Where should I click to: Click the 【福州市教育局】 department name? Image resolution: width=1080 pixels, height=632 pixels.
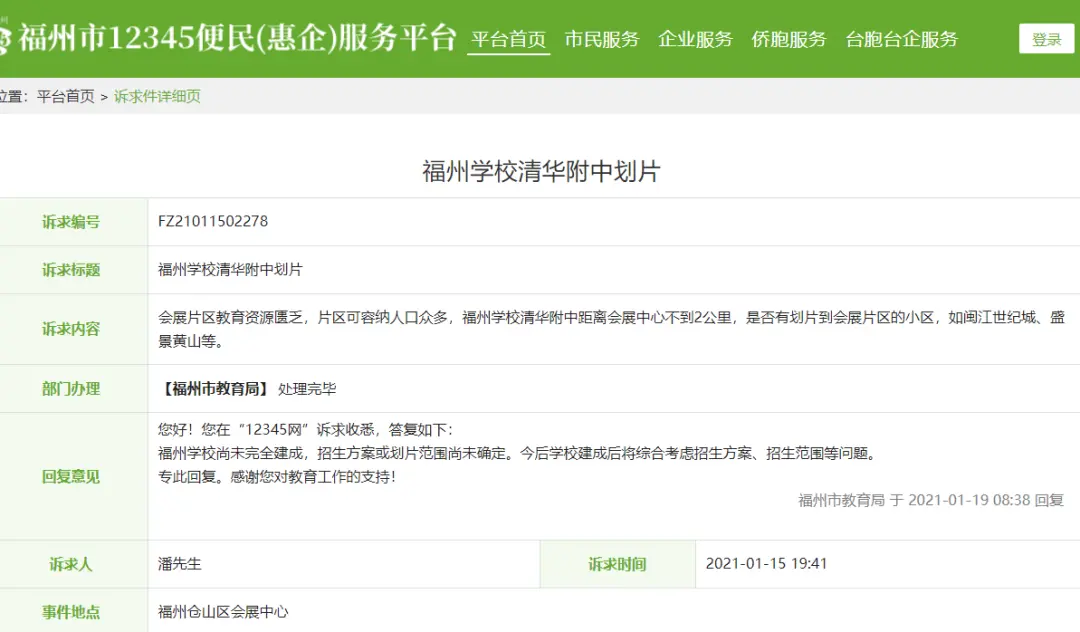(x=213, y=389)
